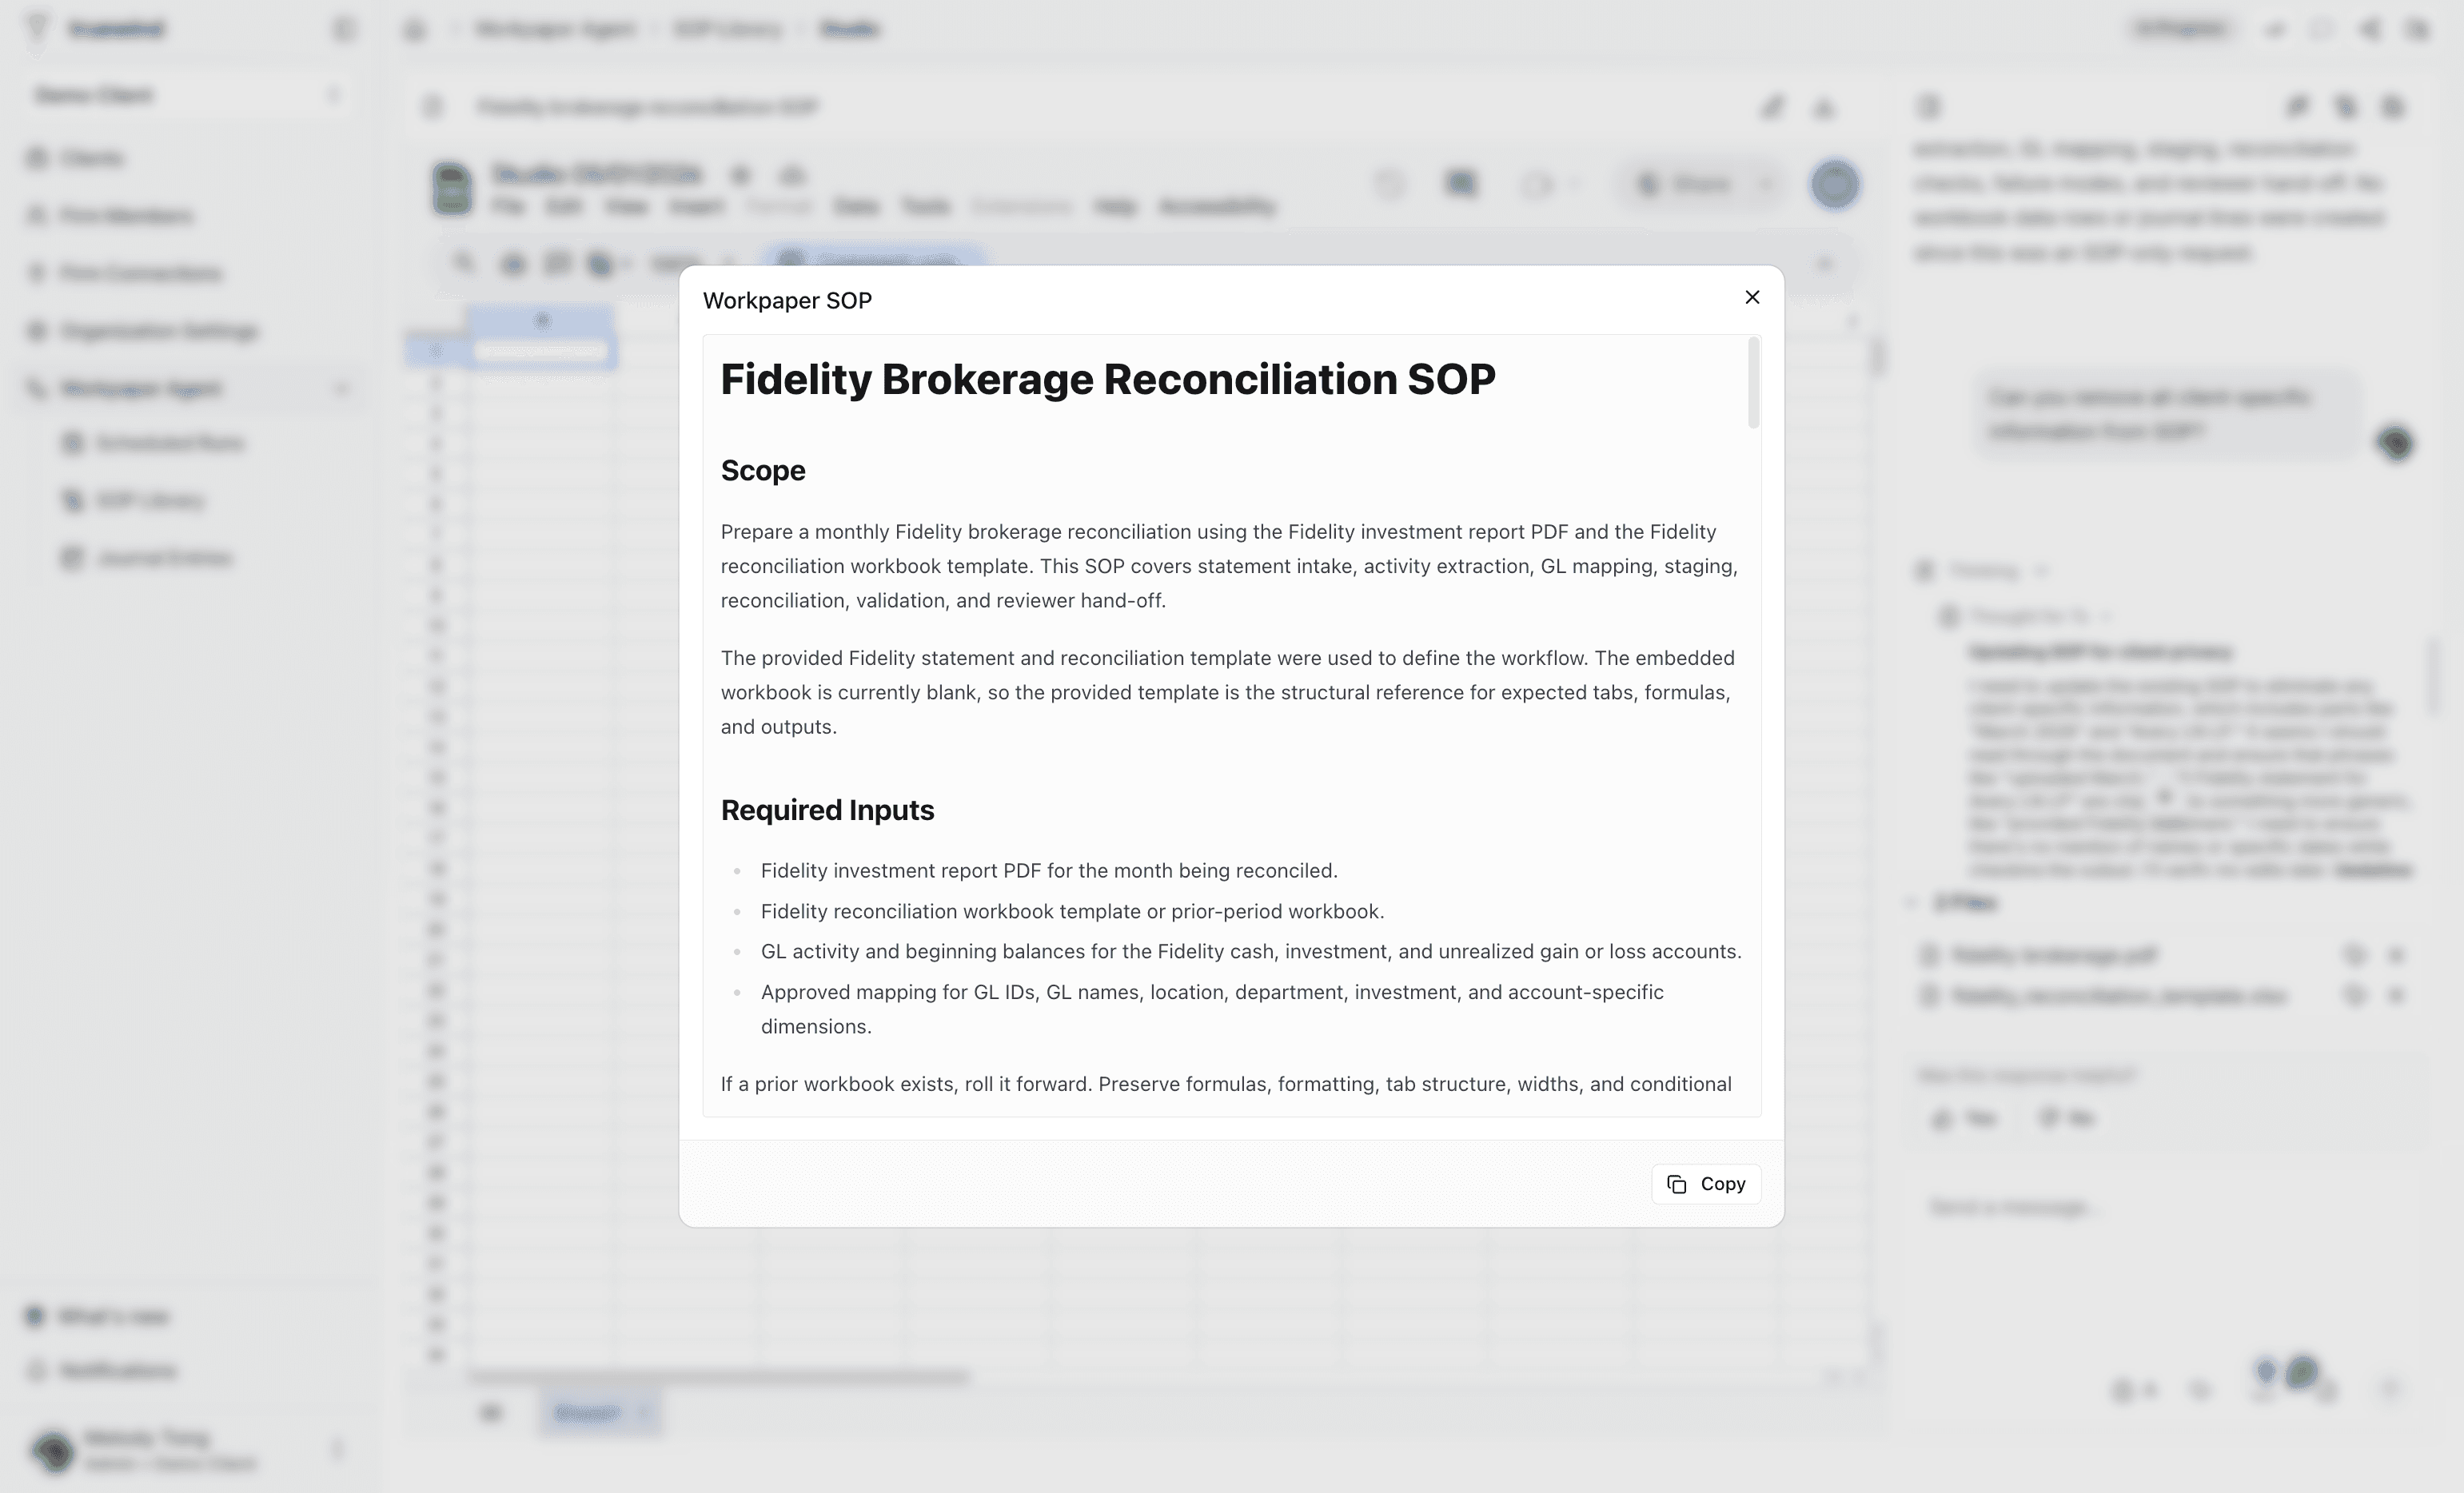Click the paragraph starting 'Prepare a monthly Fidelity'

tap(1230, 566)
